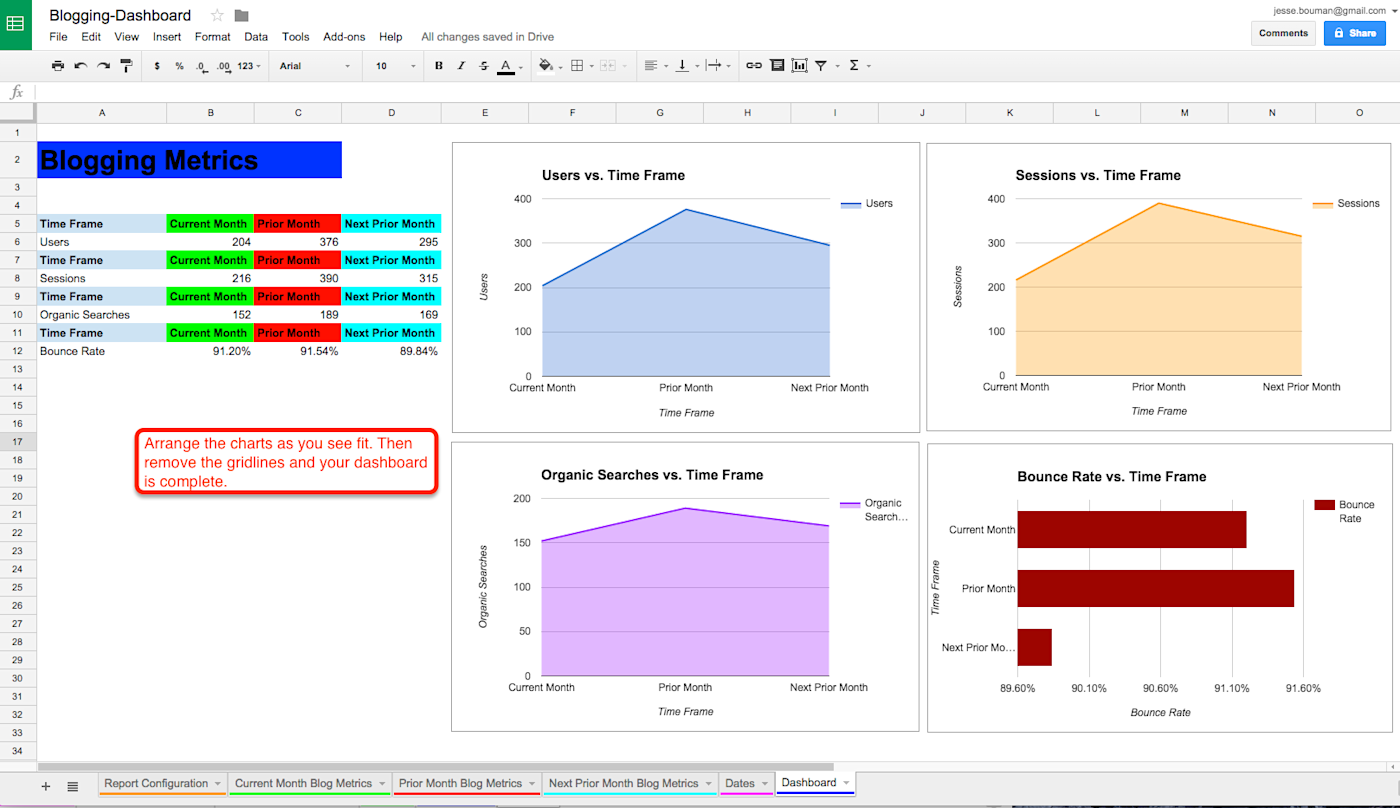Viewport: 1400px width, 808px height.
Task: Select row header 17
Action: (x=18, y=441)
